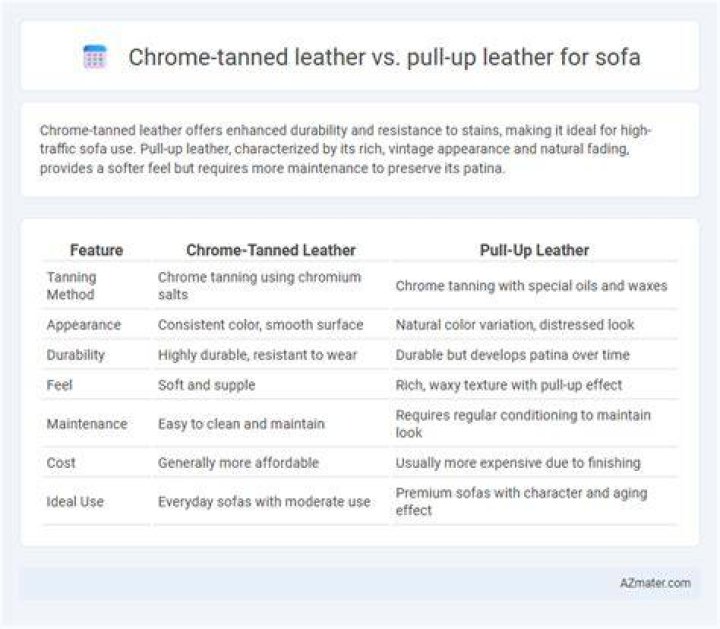Click the Pull-Up Leather column header

[x=534, y=250]
